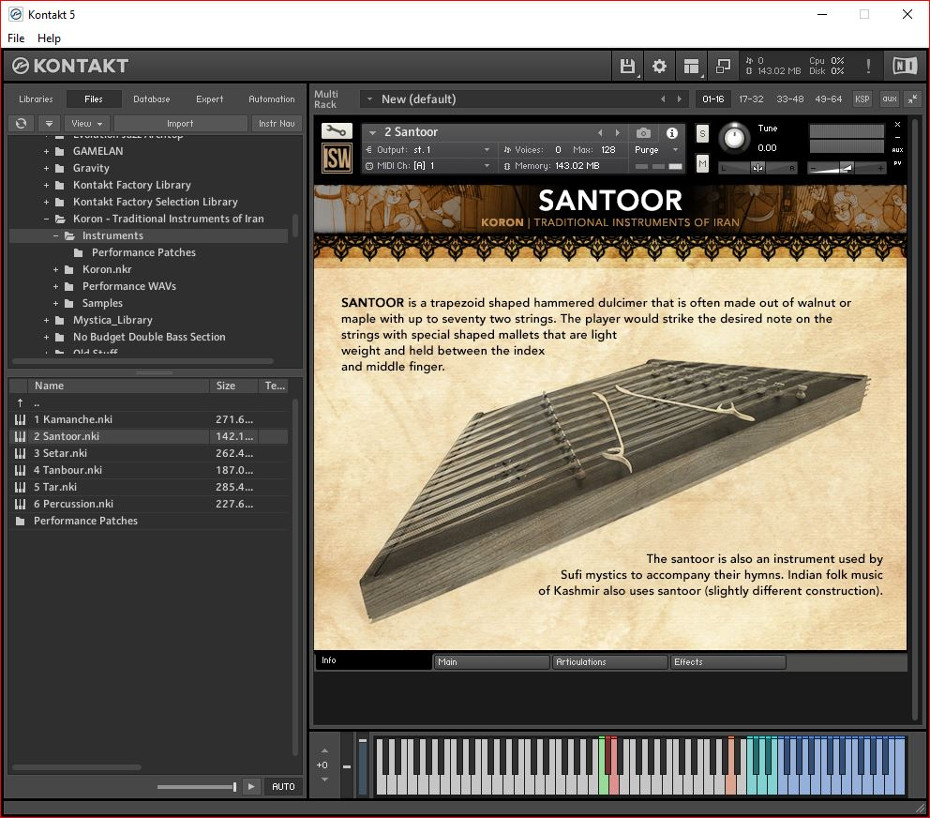Viewport: 930px width, 818px height.
Task: Open the View dropdown
Action: 87,123
